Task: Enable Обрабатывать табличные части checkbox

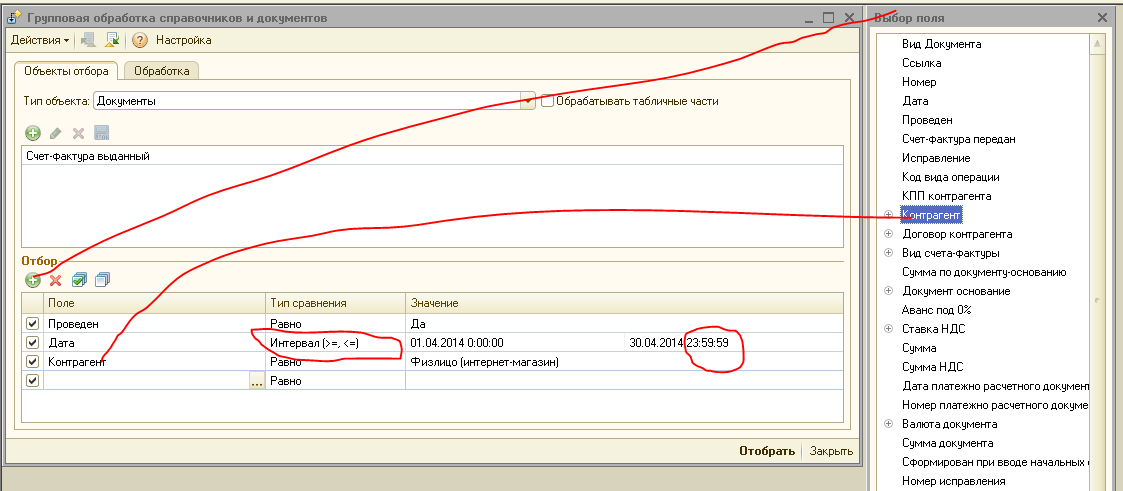Action: pos(548,102)
